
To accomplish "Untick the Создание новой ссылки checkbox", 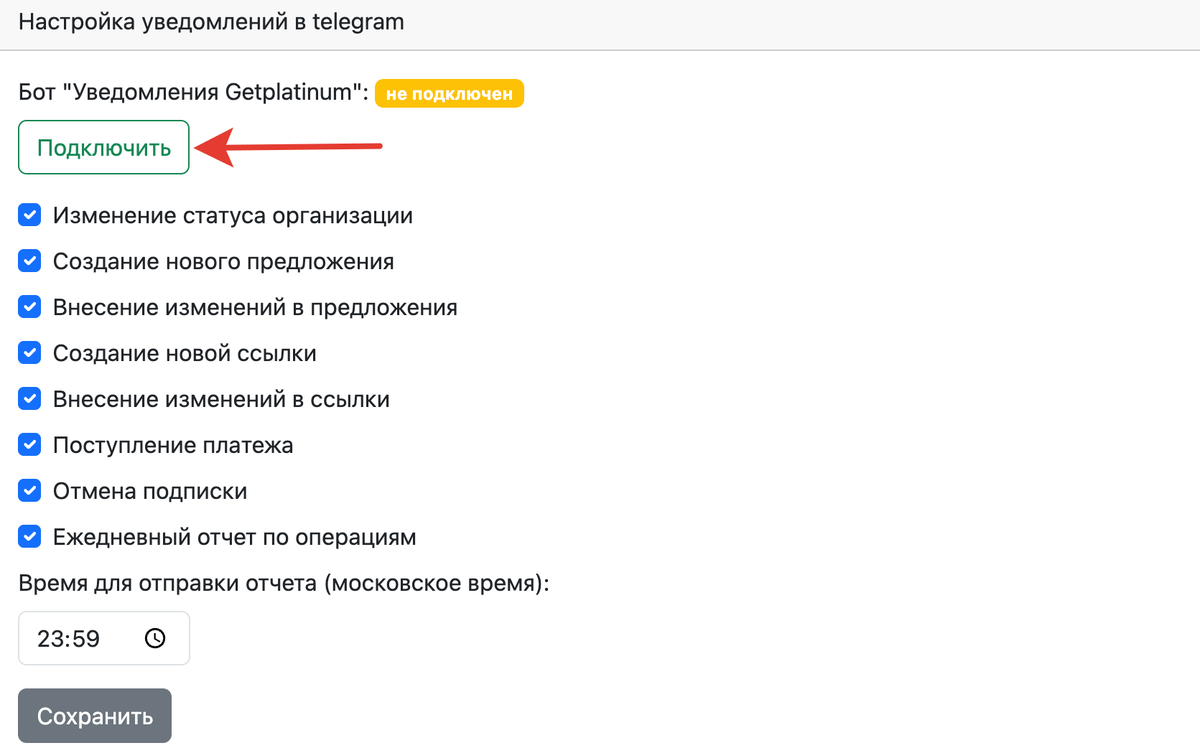I will click(x=30, y=353).
